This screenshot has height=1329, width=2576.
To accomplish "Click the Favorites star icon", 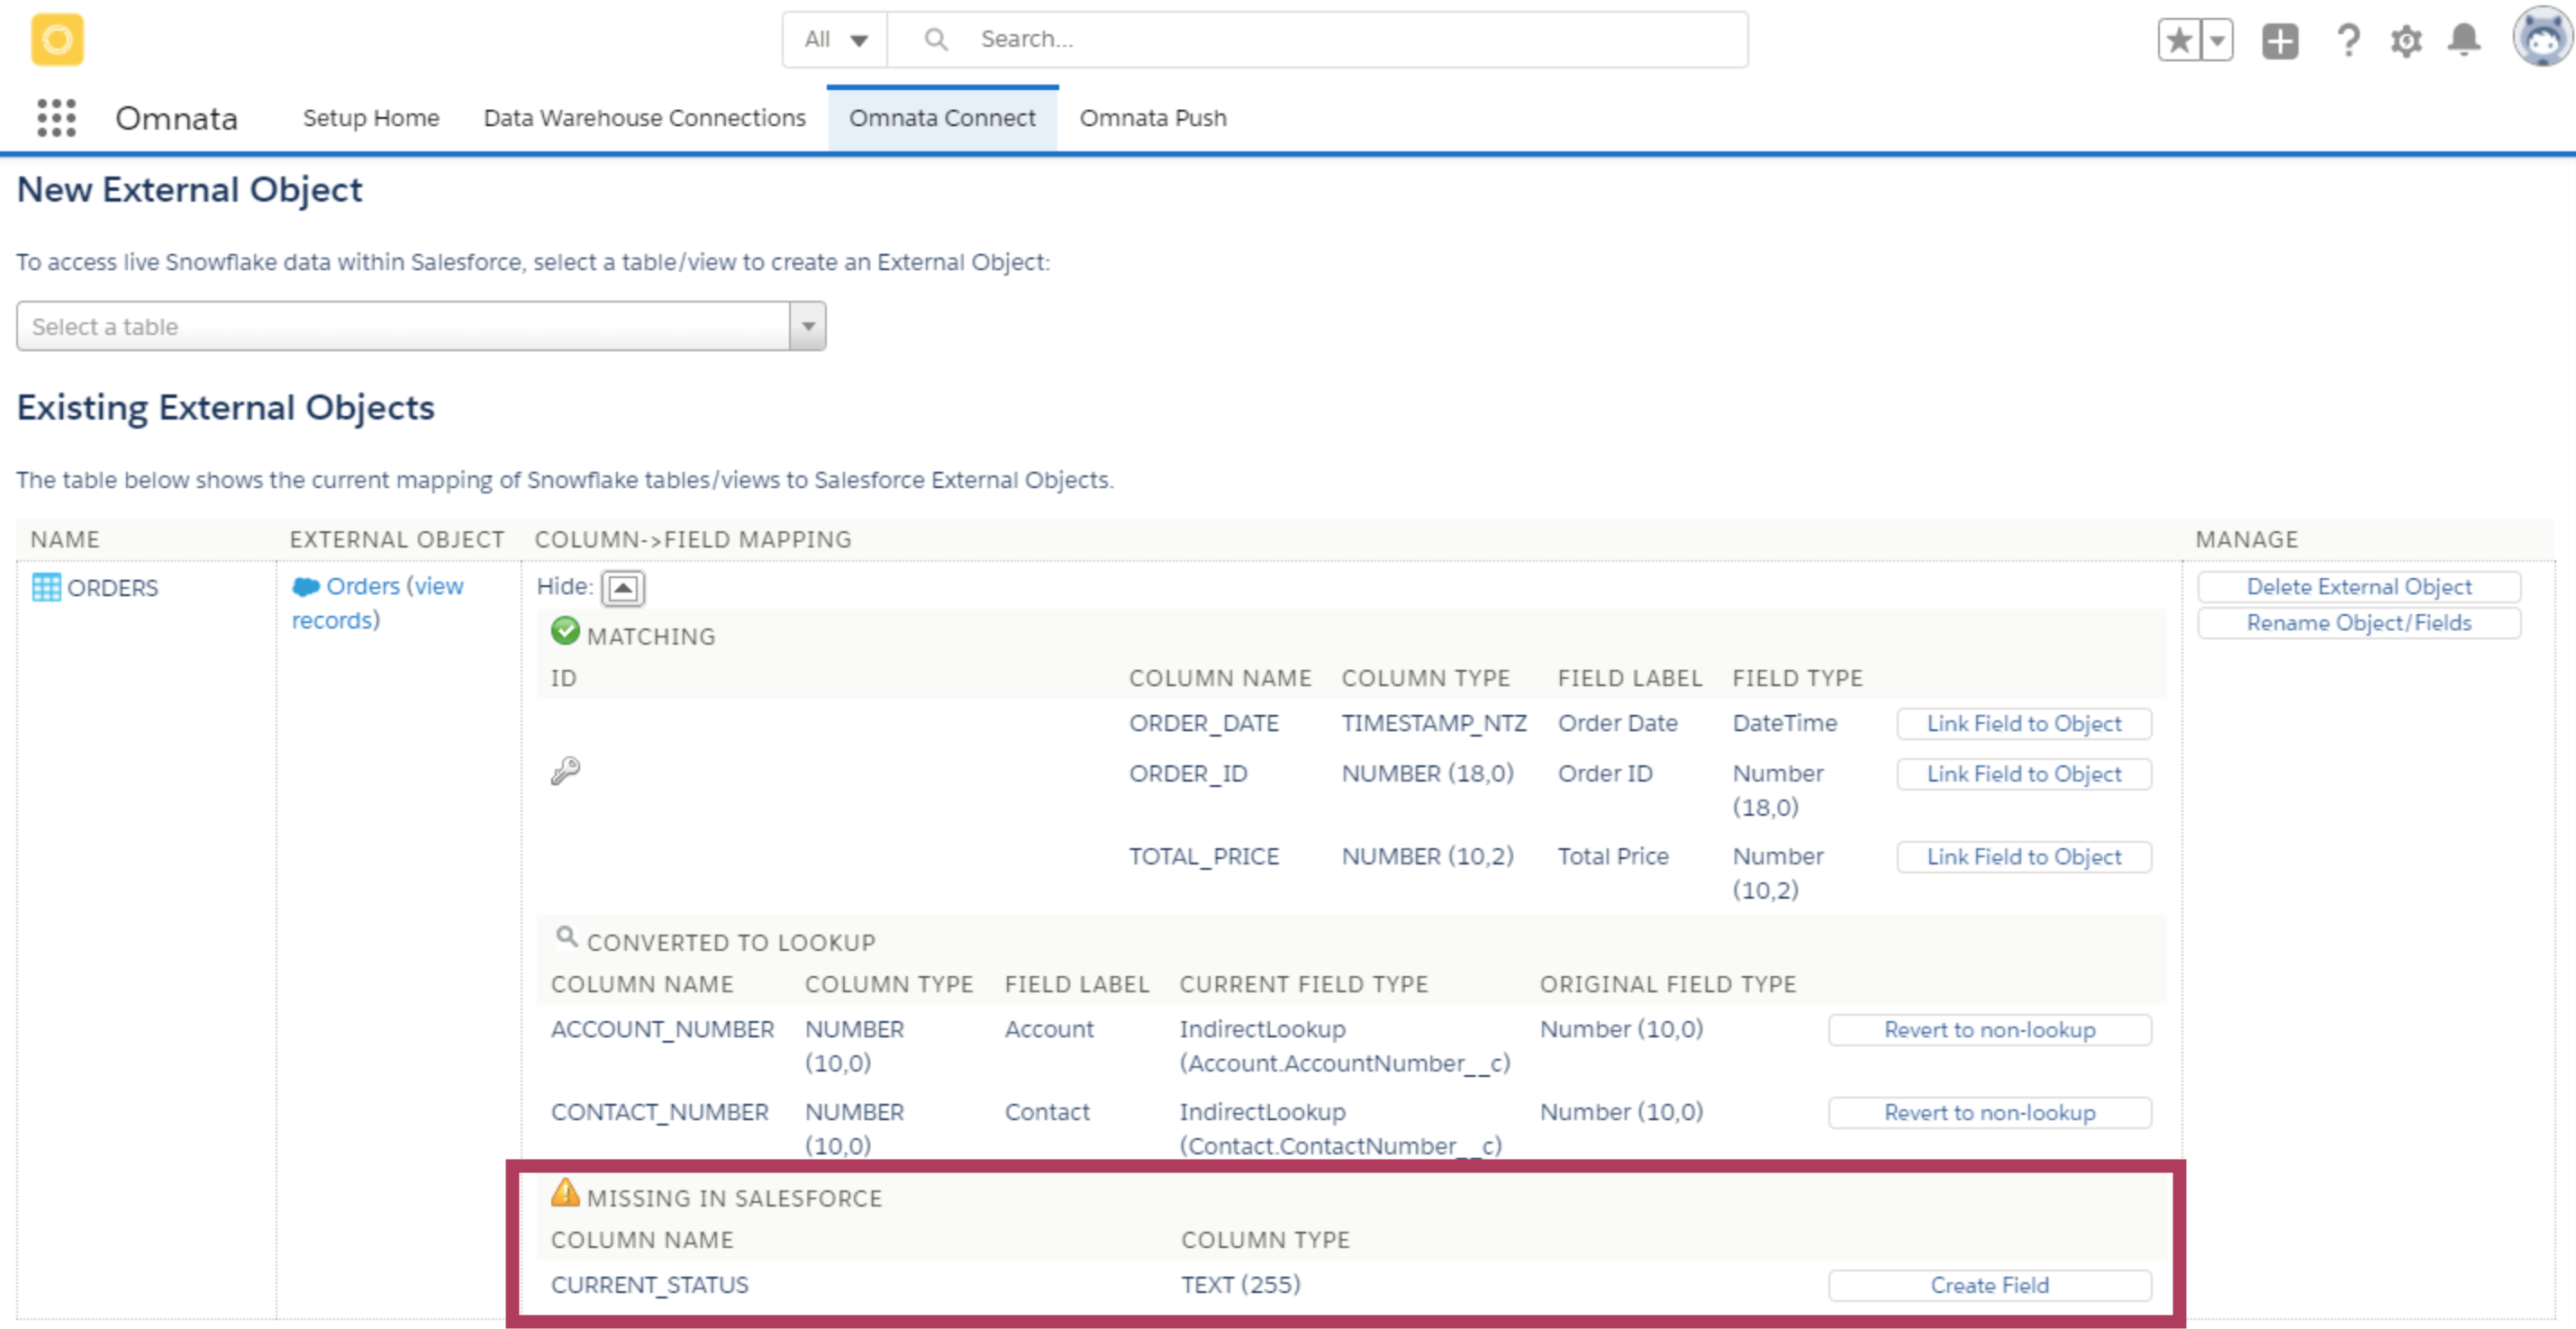I will pos(2179,40).
